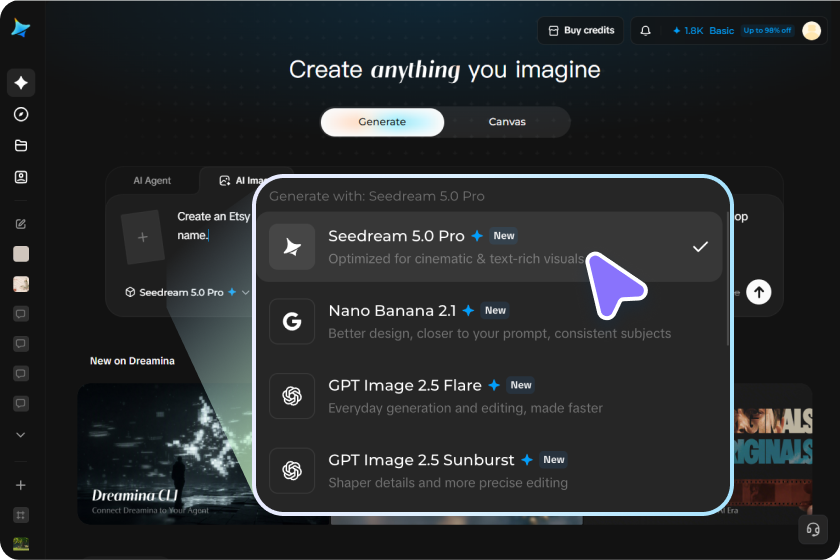Click the OpenAI icon beside GPT Image Flare

pyautogui.click(x=292, y=396)
